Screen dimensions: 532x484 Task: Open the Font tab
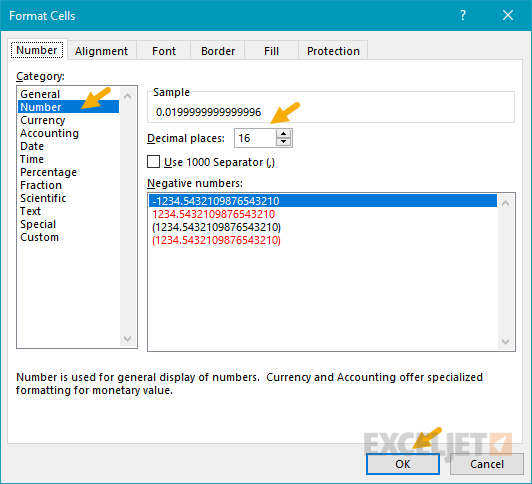(x=164, y=51)
